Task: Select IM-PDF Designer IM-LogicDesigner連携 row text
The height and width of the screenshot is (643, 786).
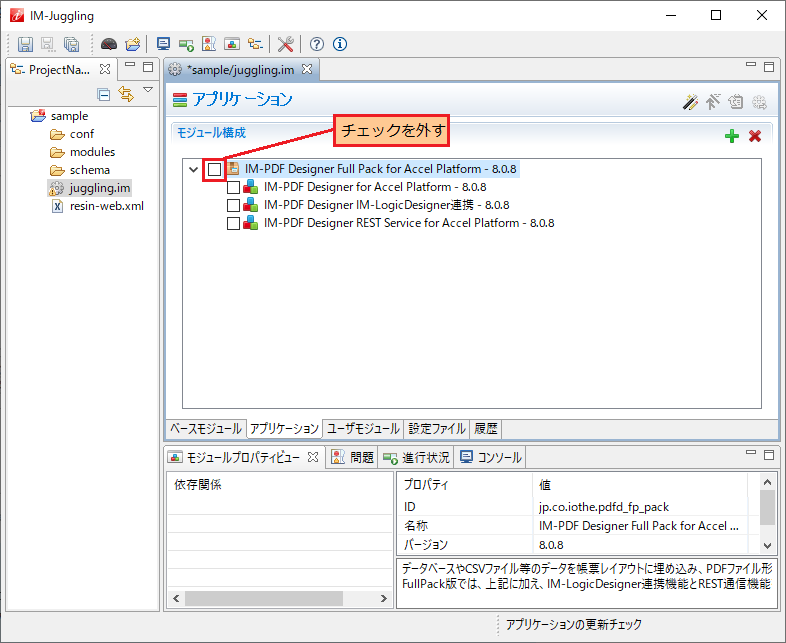Action: click(x=386, y=205)
